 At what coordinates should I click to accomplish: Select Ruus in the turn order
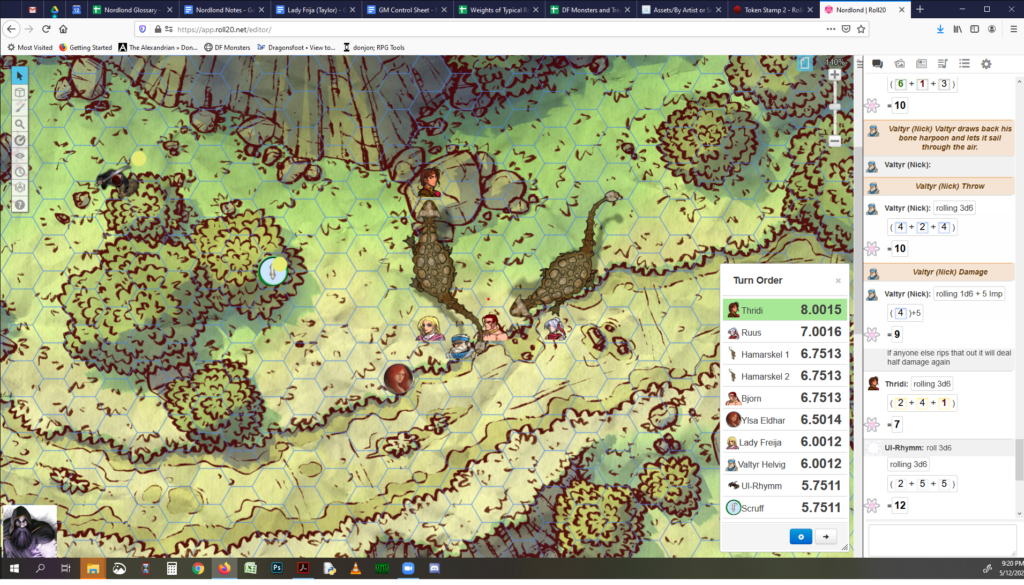pos(785,332)
